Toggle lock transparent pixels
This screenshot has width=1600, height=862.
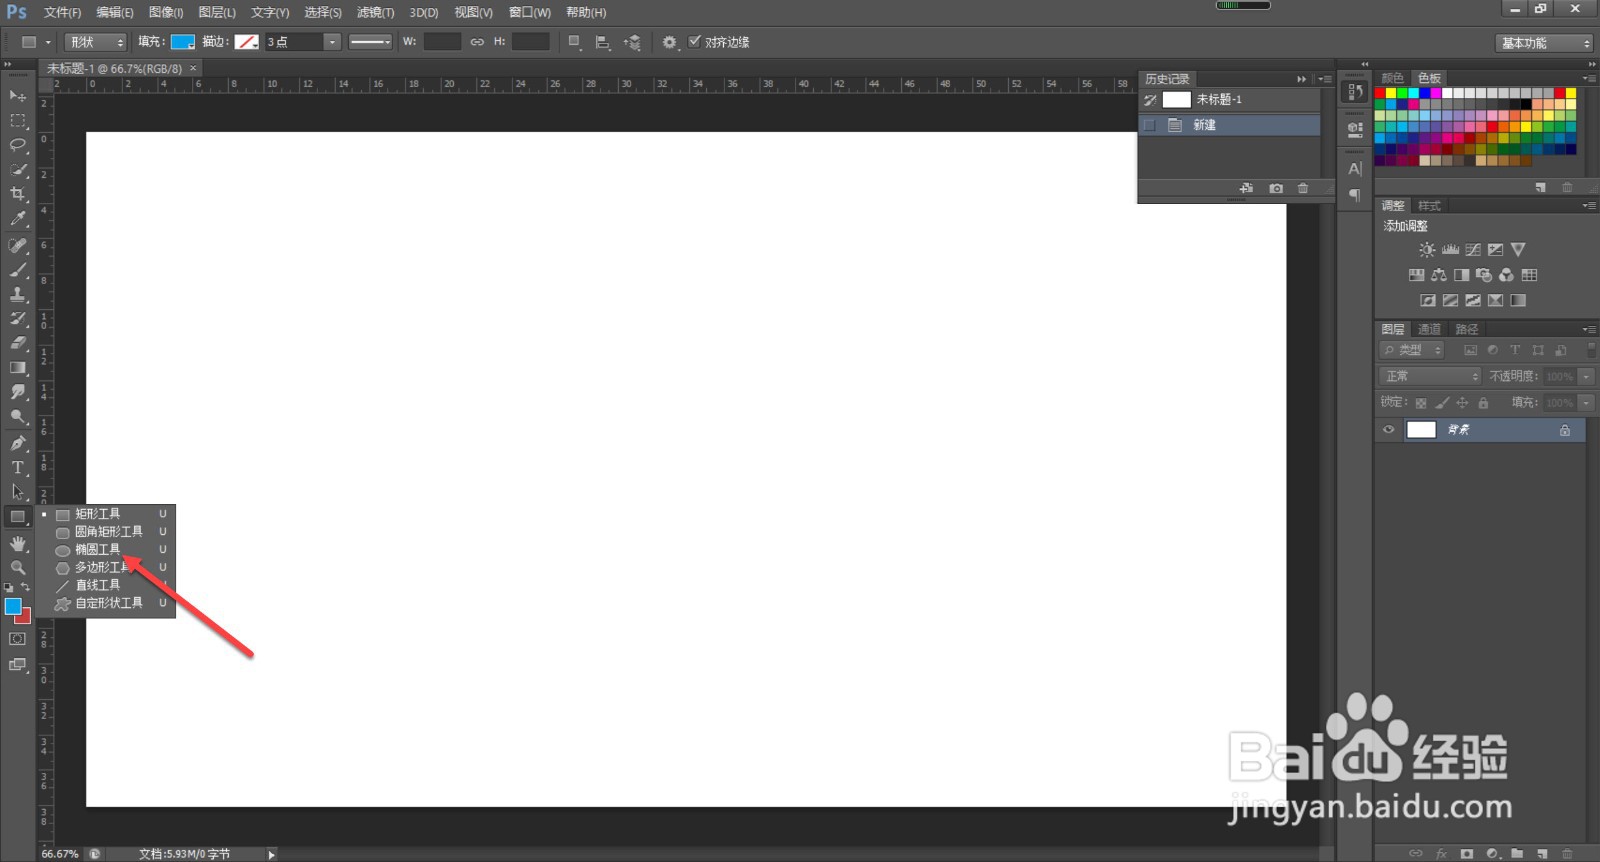(x=1421, y=403)
